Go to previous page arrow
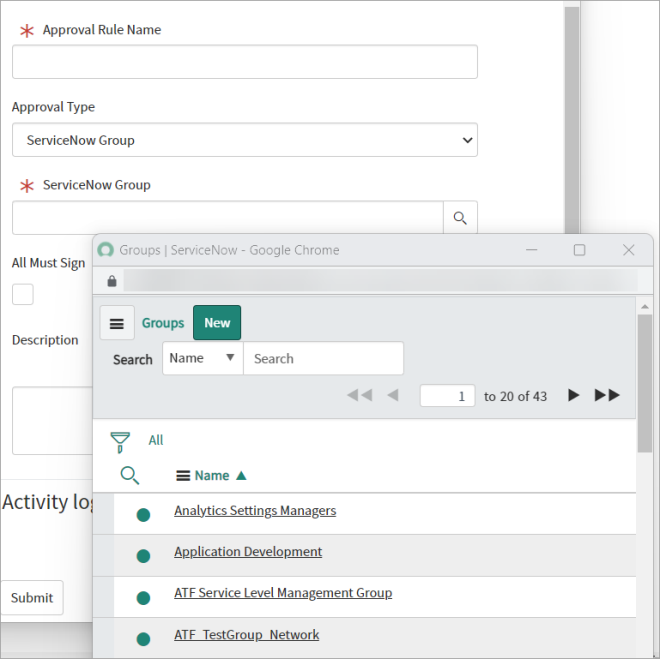This screenshot has width=660, height=659. 393,396
